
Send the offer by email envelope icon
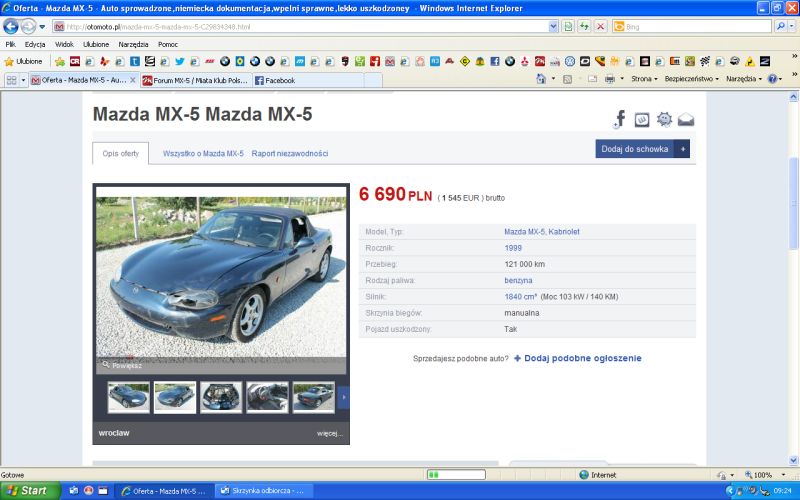[686, 119]
